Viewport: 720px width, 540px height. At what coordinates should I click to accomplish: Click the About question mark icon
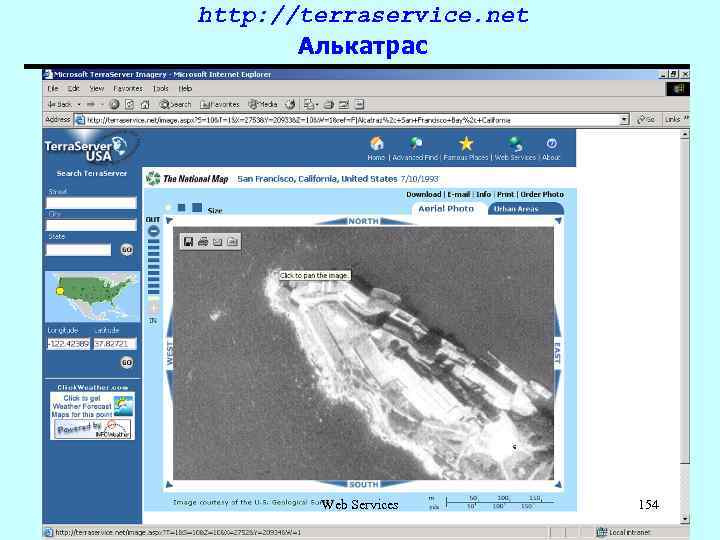551,144
